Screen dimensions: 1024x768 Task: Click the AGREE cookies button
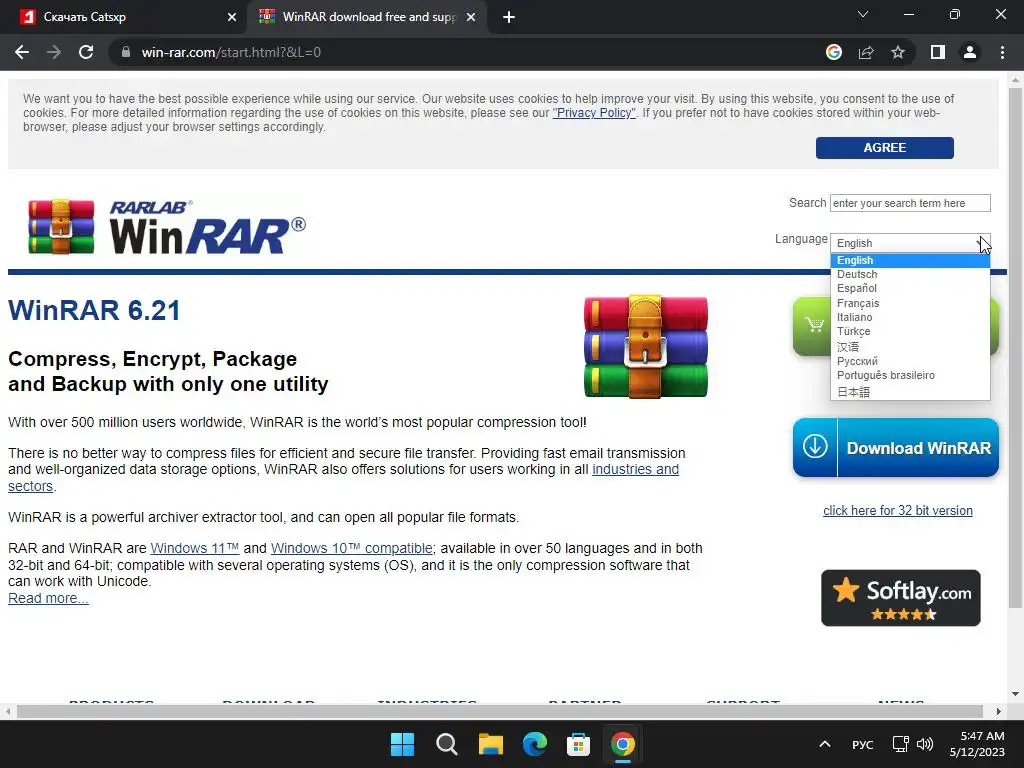tap(884, 148)
